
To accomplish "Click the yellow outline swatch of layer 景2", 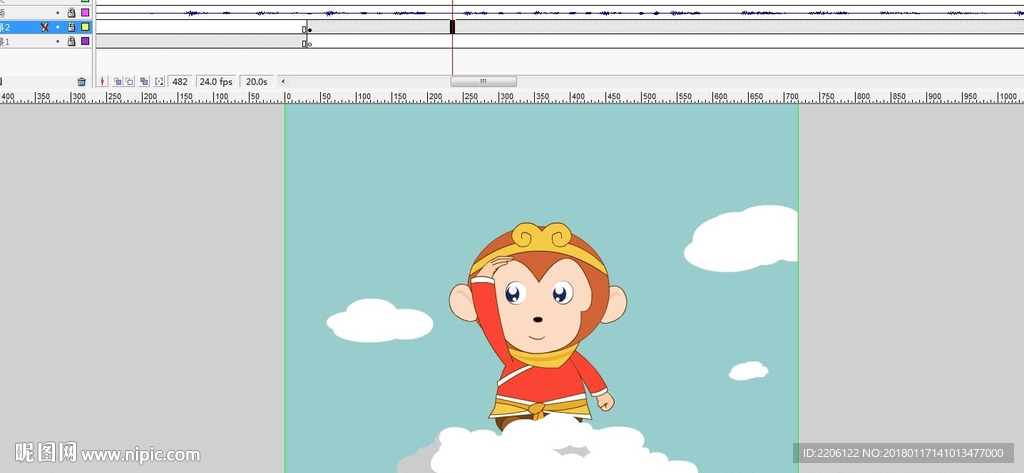I will 85,27.
